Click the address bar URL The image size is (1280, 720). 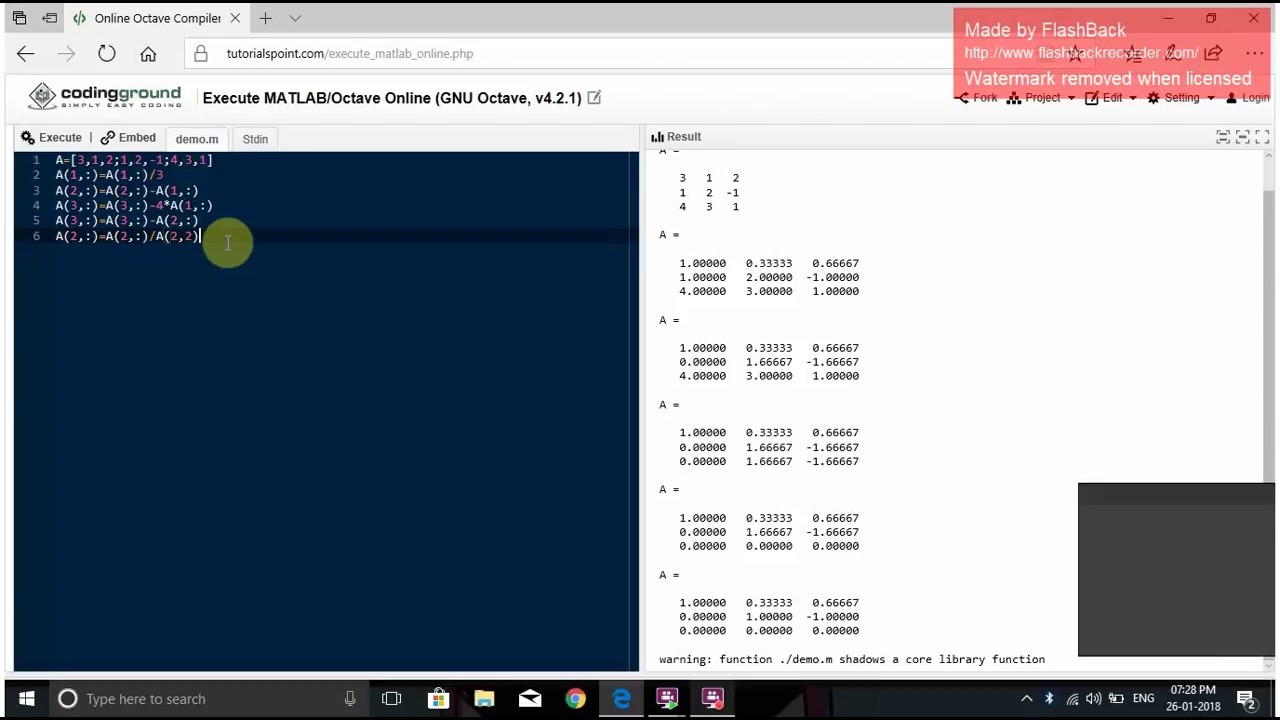(x=350, y=54)
